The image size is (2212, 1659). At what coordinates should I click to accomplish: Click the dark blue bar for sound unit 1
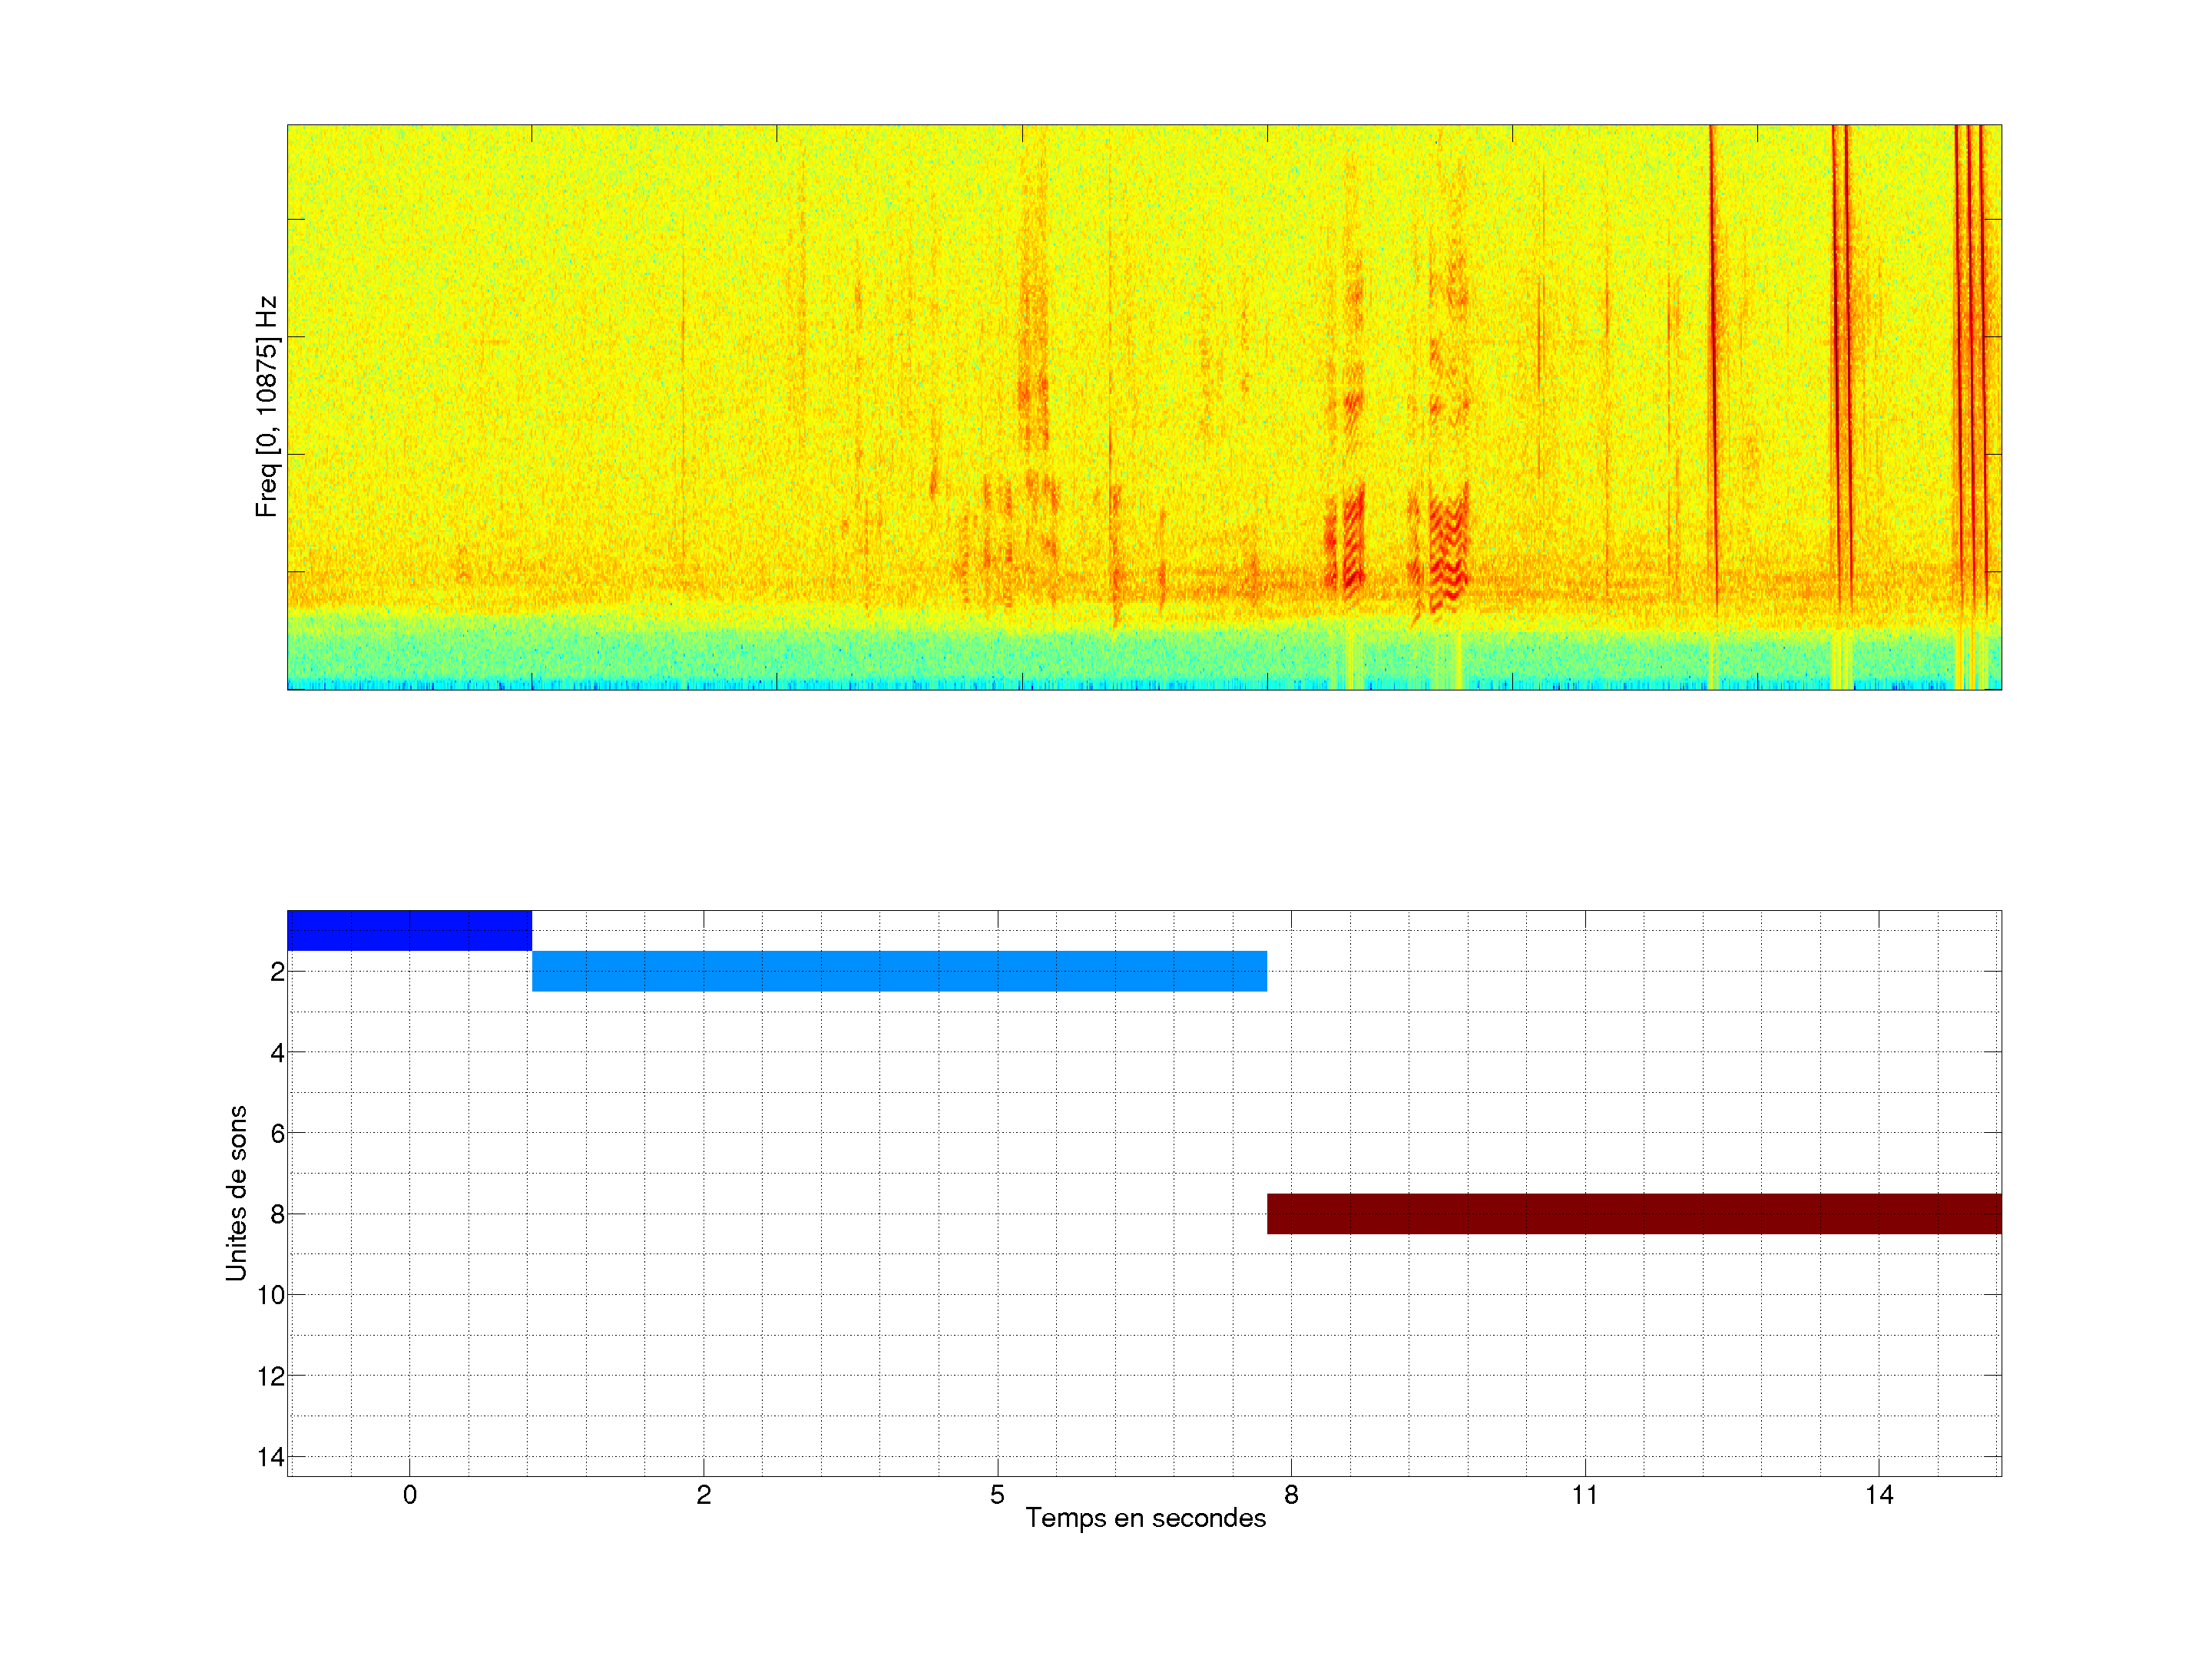[x=409, y=930]
